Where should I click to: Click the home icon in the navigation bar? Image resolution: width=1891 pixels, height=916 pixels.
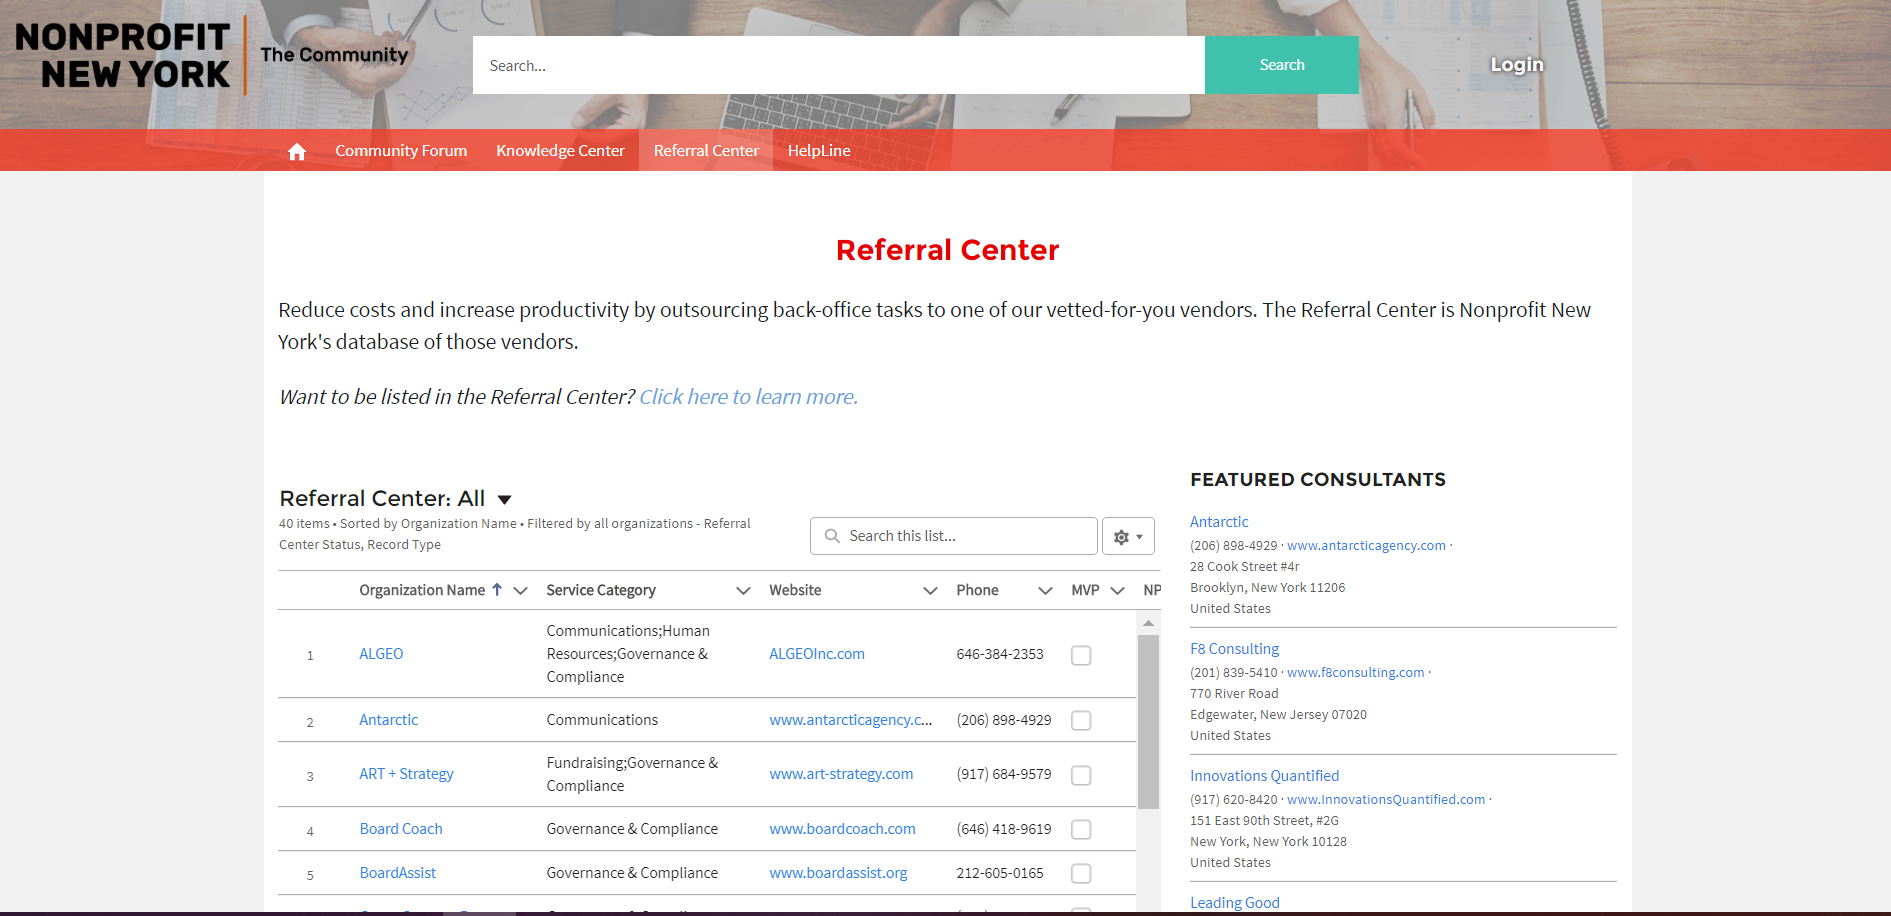tap(296, 150)
